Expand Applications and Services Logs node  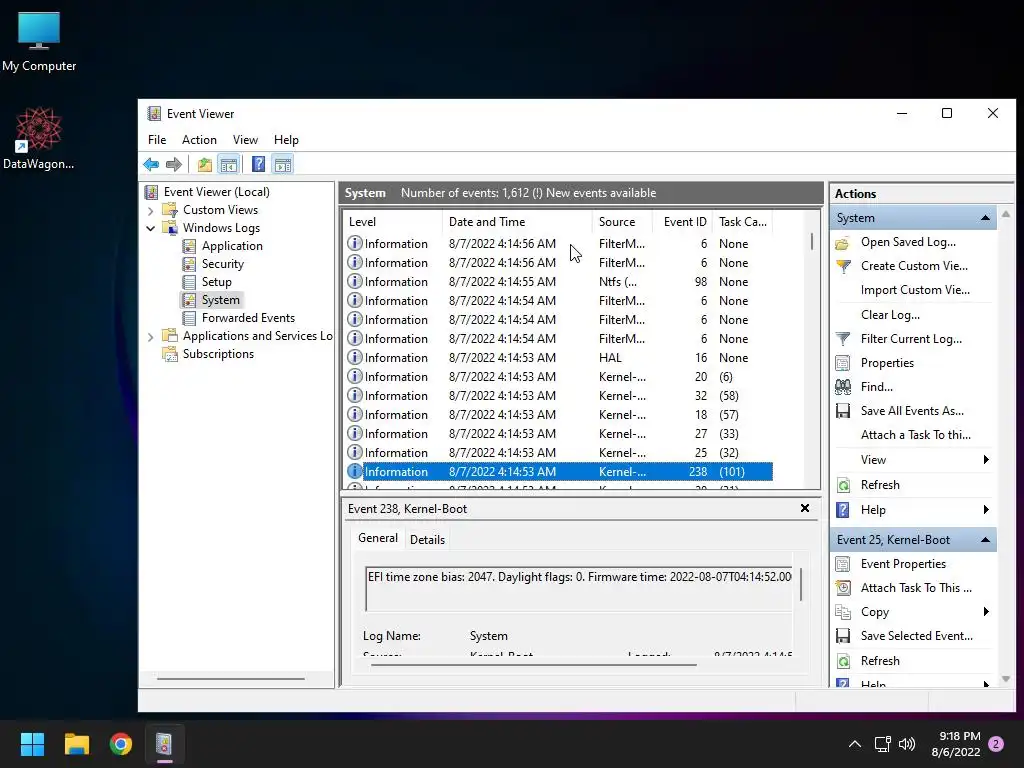pos(151,337)
